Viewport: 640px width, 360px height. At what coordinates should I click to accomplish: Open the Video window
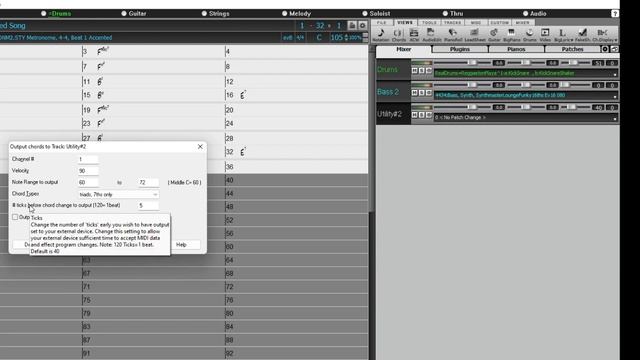pos(545,35)
